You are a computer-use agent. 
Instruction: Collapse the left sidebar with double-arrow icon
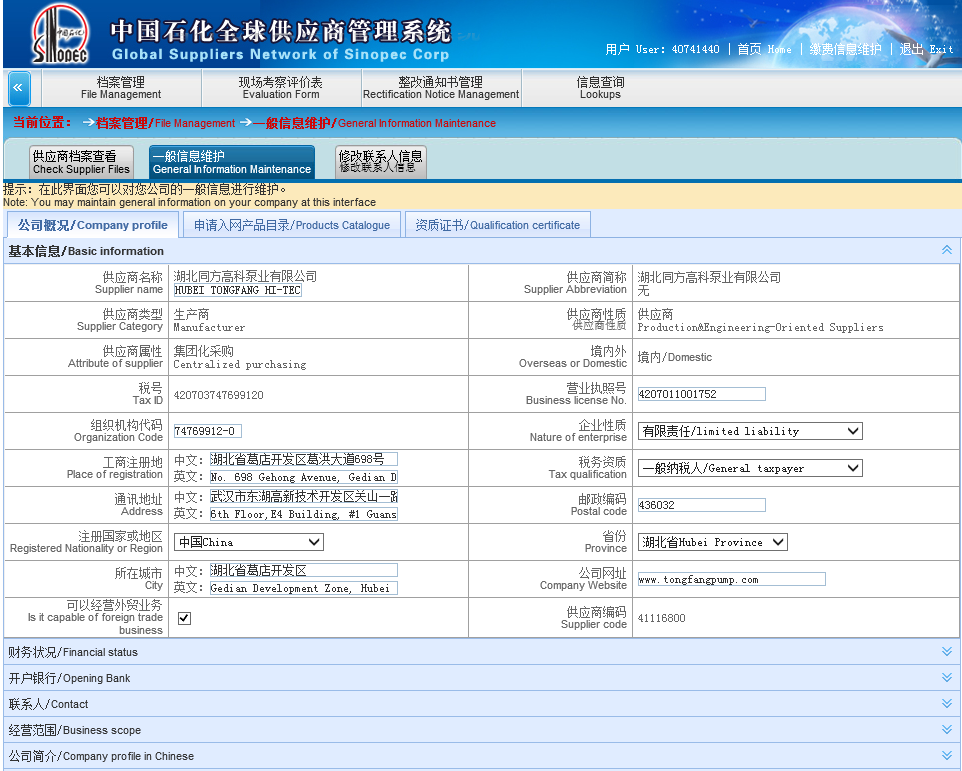19,89
